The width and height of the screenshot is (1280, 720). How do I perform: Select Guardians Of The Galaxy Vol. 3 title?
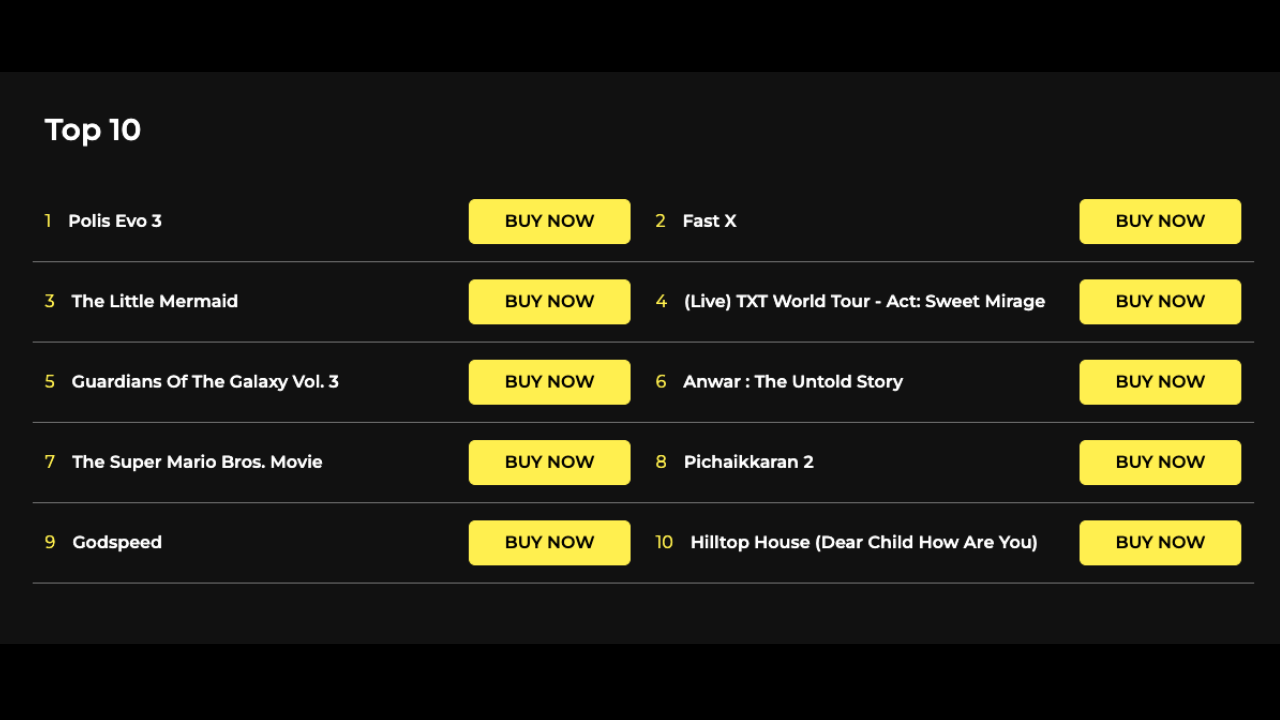(x=205, y=381)
